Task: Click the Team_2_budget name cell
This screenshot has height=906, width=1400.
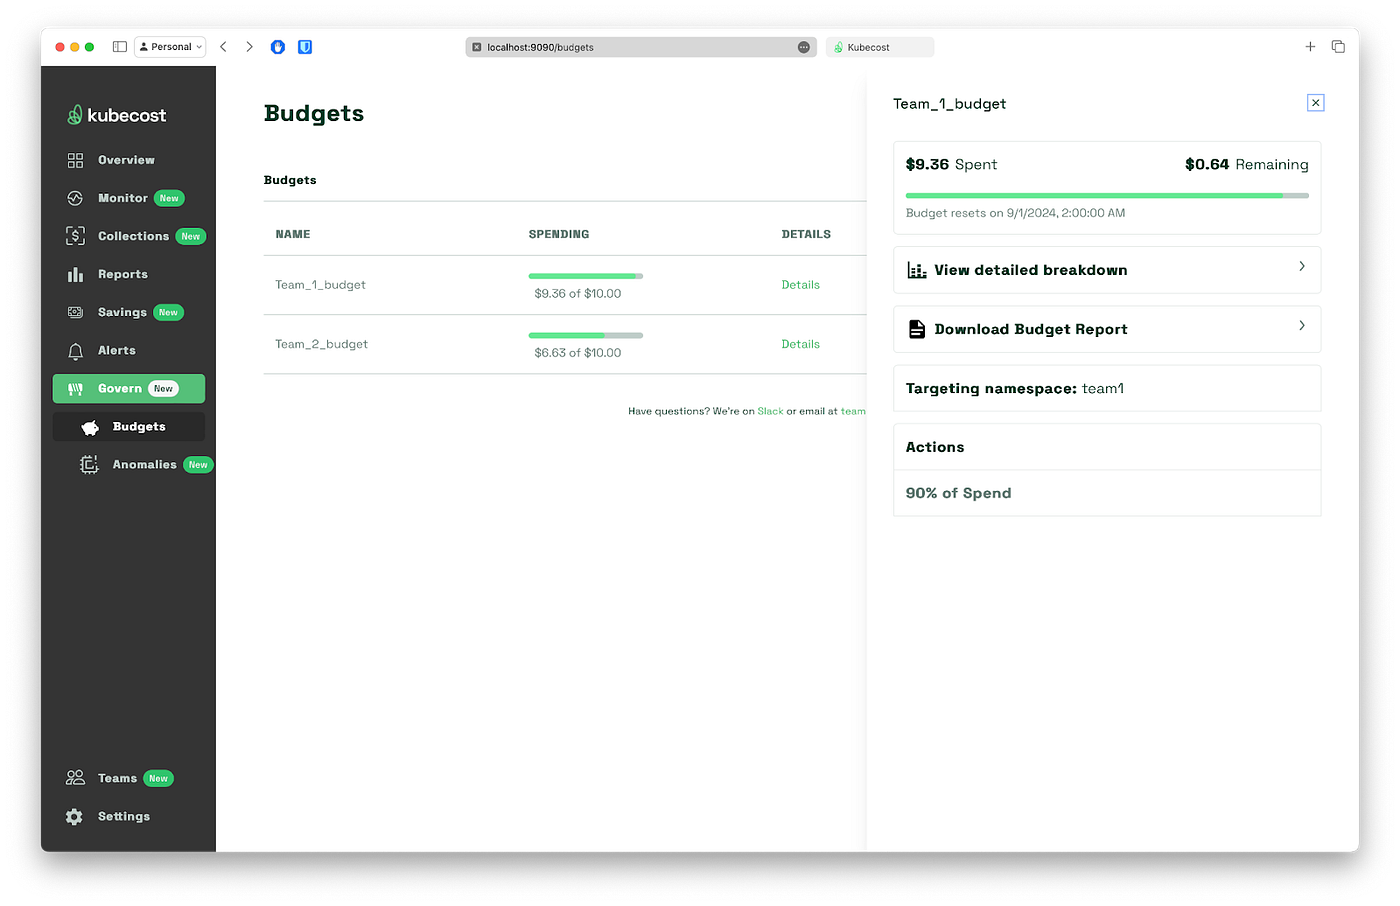Action: pyautogui.click(x=322, y=344)
